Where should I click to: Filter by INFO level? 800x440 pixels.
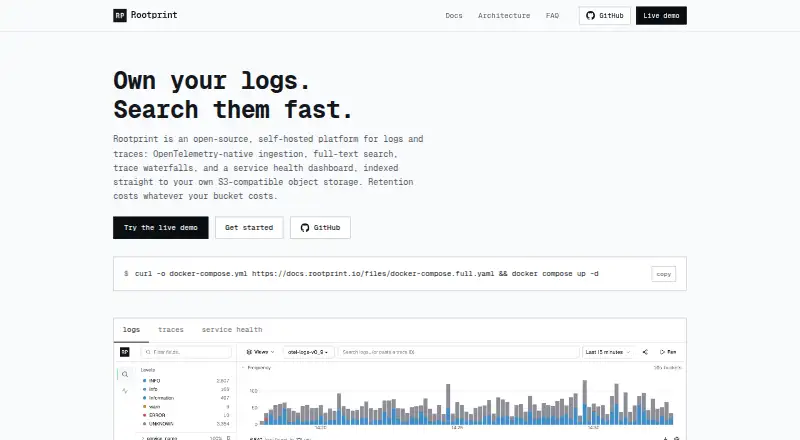coord(186,381)
